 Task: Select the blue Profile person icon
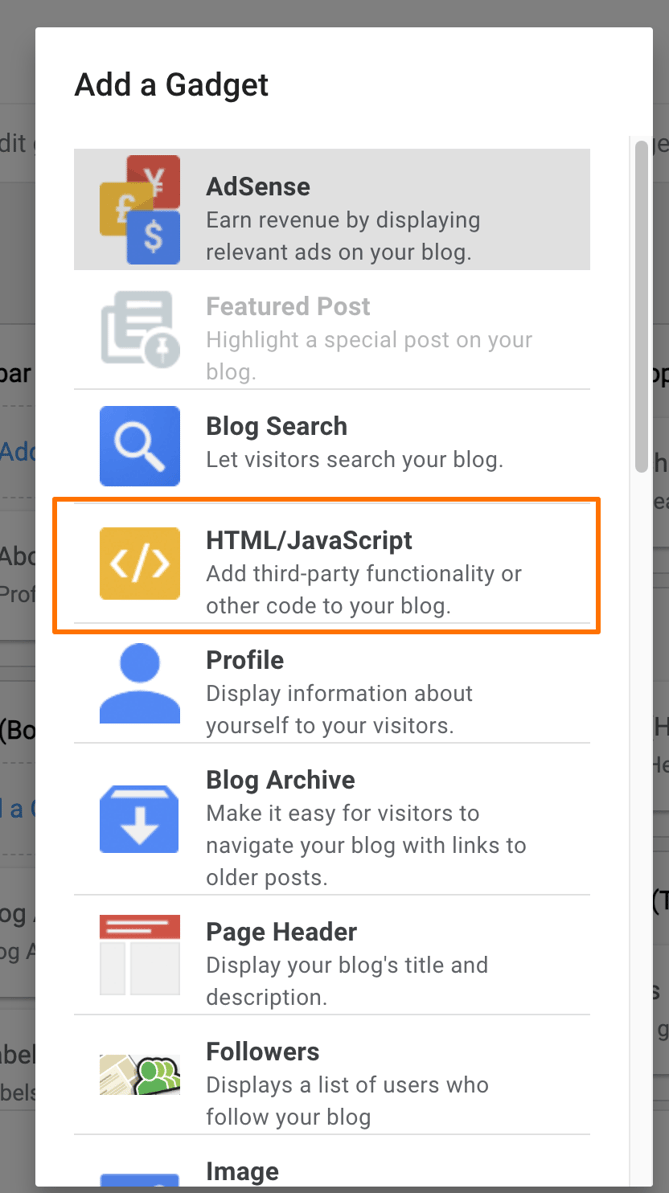(139, 684)
